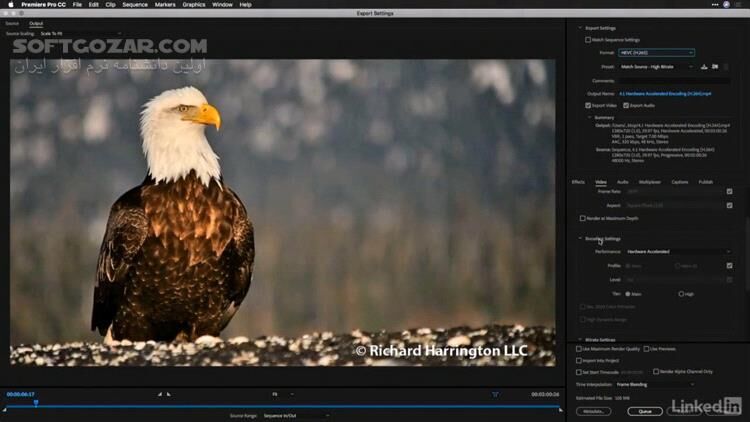Click the blue playhead on timeline

tap(36, 403)
